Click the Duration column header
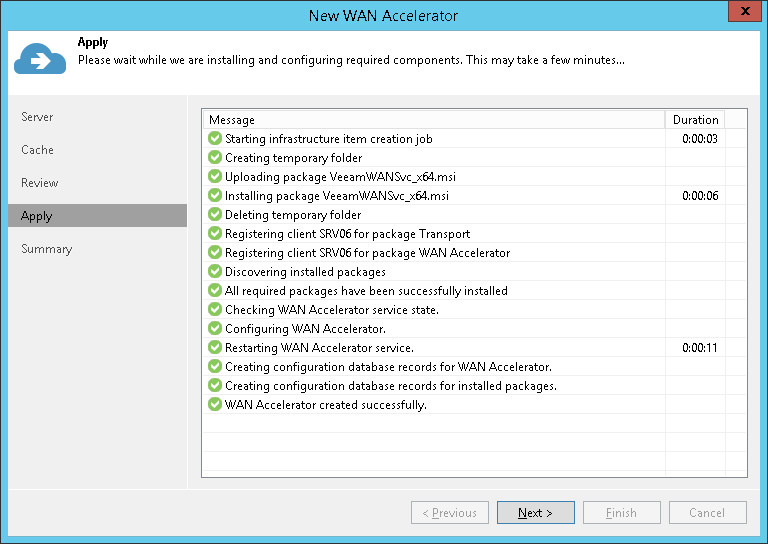 pos(695,120)
